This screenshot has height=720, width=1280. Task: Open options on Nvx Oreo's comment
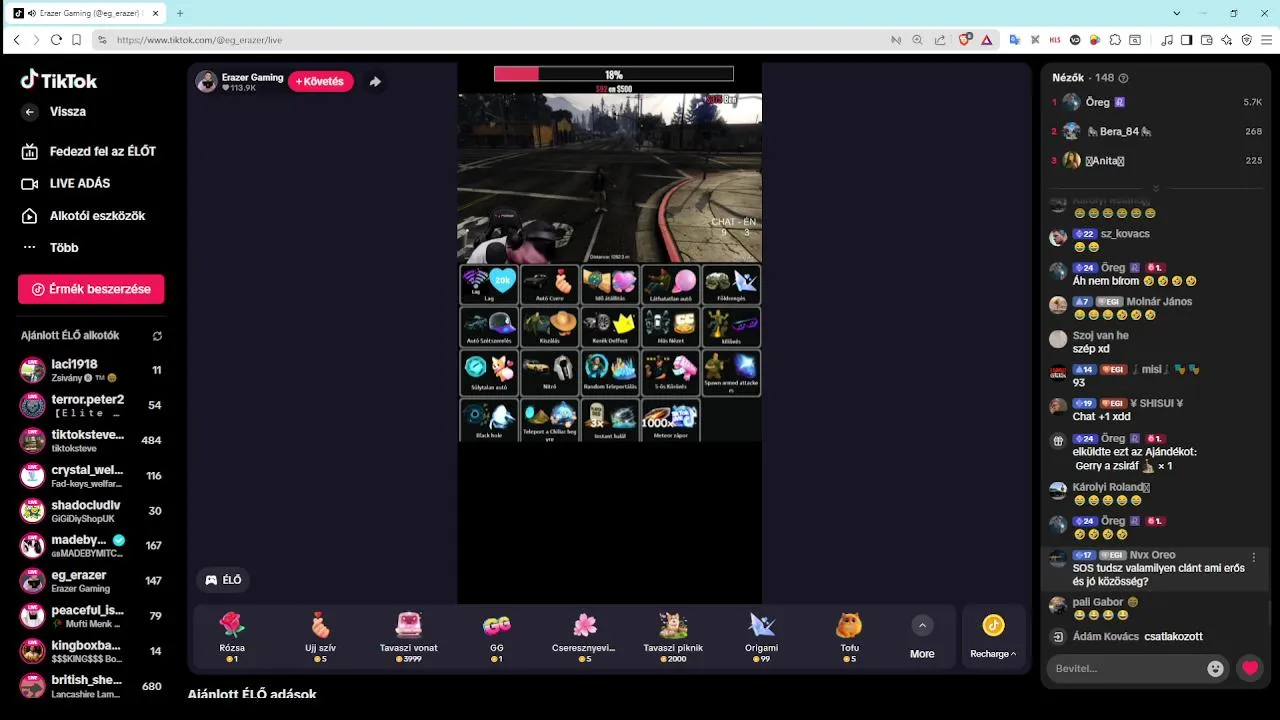point(1254,557)
